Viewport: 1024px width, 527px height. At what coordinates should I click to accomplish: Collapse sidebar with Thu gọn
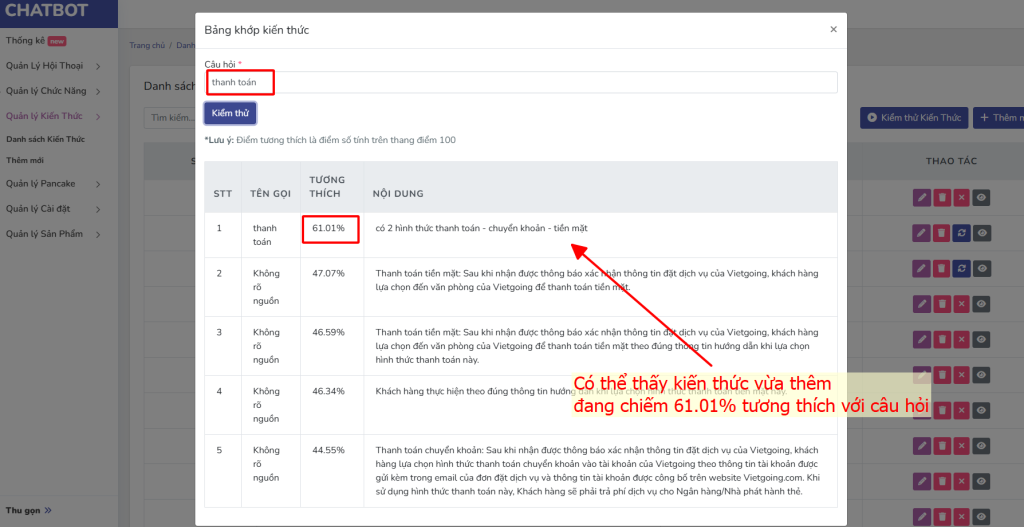28,510
